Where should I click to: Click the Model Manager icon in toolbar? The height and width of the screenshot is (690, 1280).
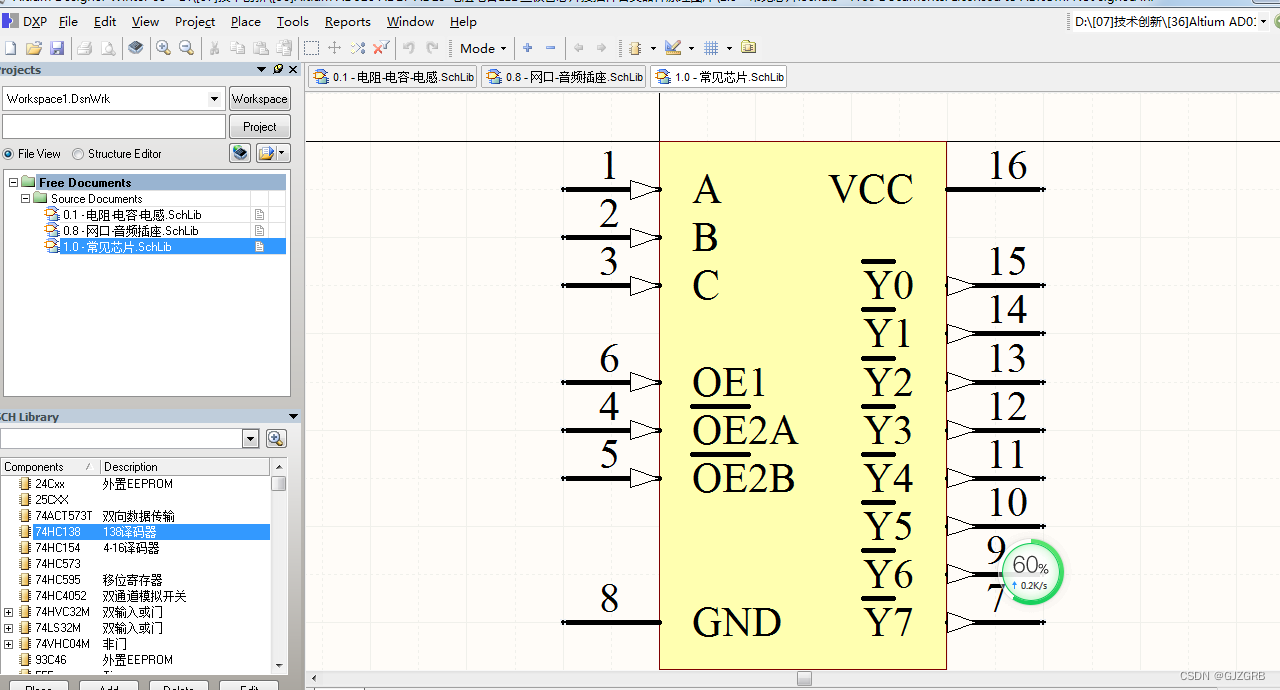(x=749, y=48)
